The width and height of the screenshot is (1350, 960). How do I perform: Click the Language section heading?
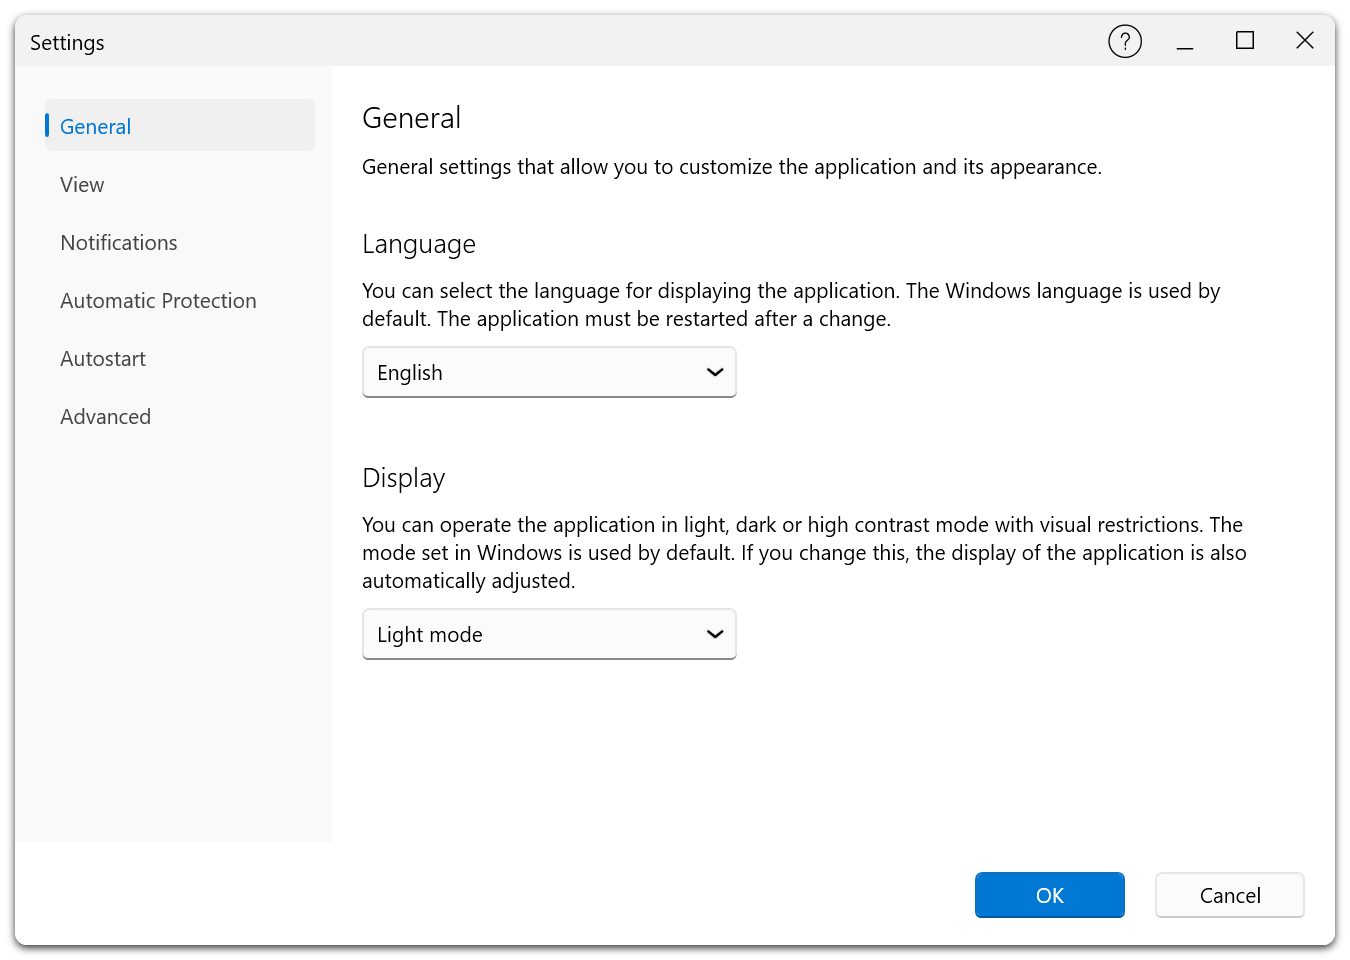pos(419,244)
